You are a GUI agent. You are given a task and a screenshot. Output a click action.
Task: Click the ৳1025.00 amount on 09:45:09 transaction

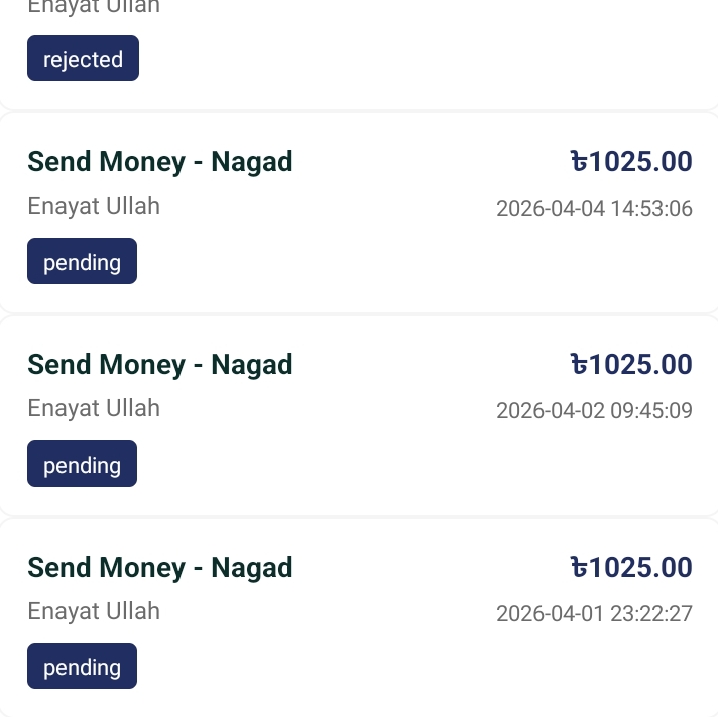point(631,364)
